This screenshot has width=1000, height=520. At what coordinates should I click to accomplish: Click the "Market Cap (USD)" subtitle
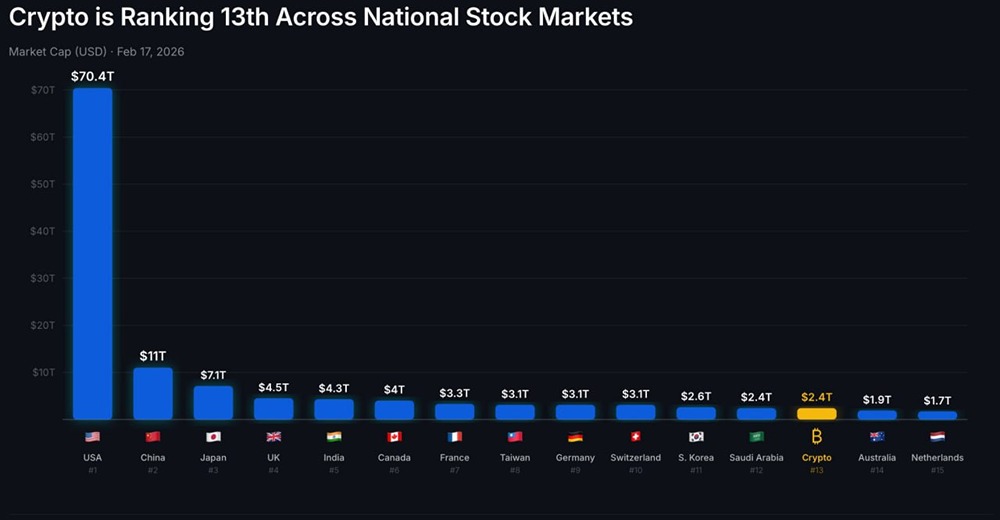[58, 51]
